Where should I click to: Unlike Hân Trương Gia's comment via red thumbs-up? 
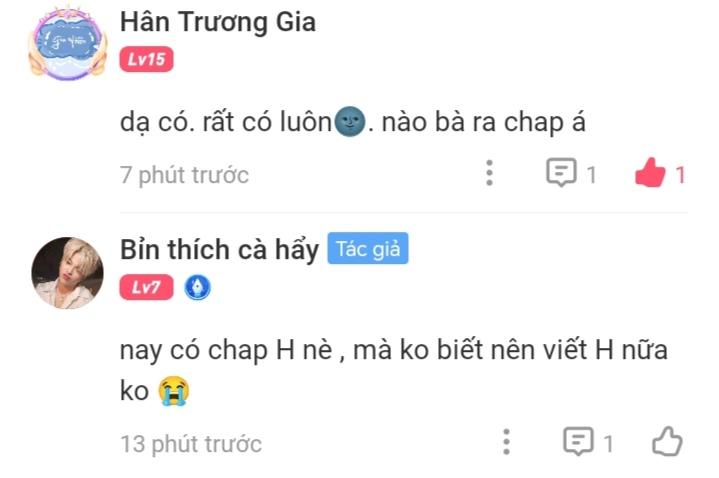coord(650,172)
